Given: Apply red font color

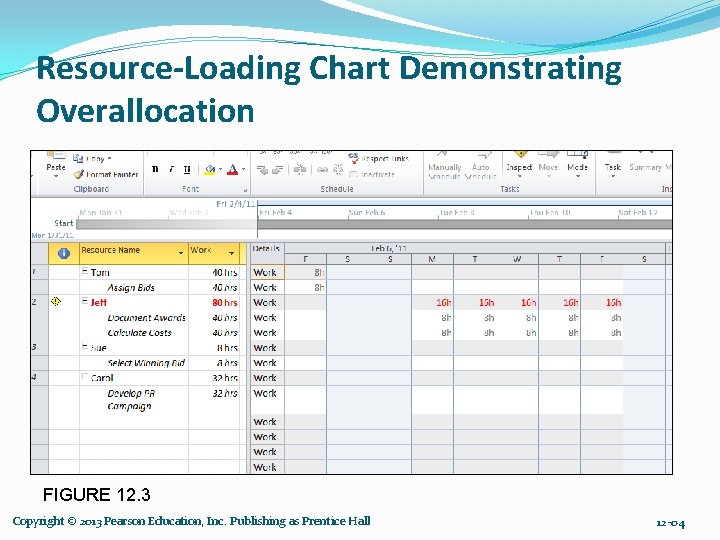Looking at the screenshot, I should [233, 170].
